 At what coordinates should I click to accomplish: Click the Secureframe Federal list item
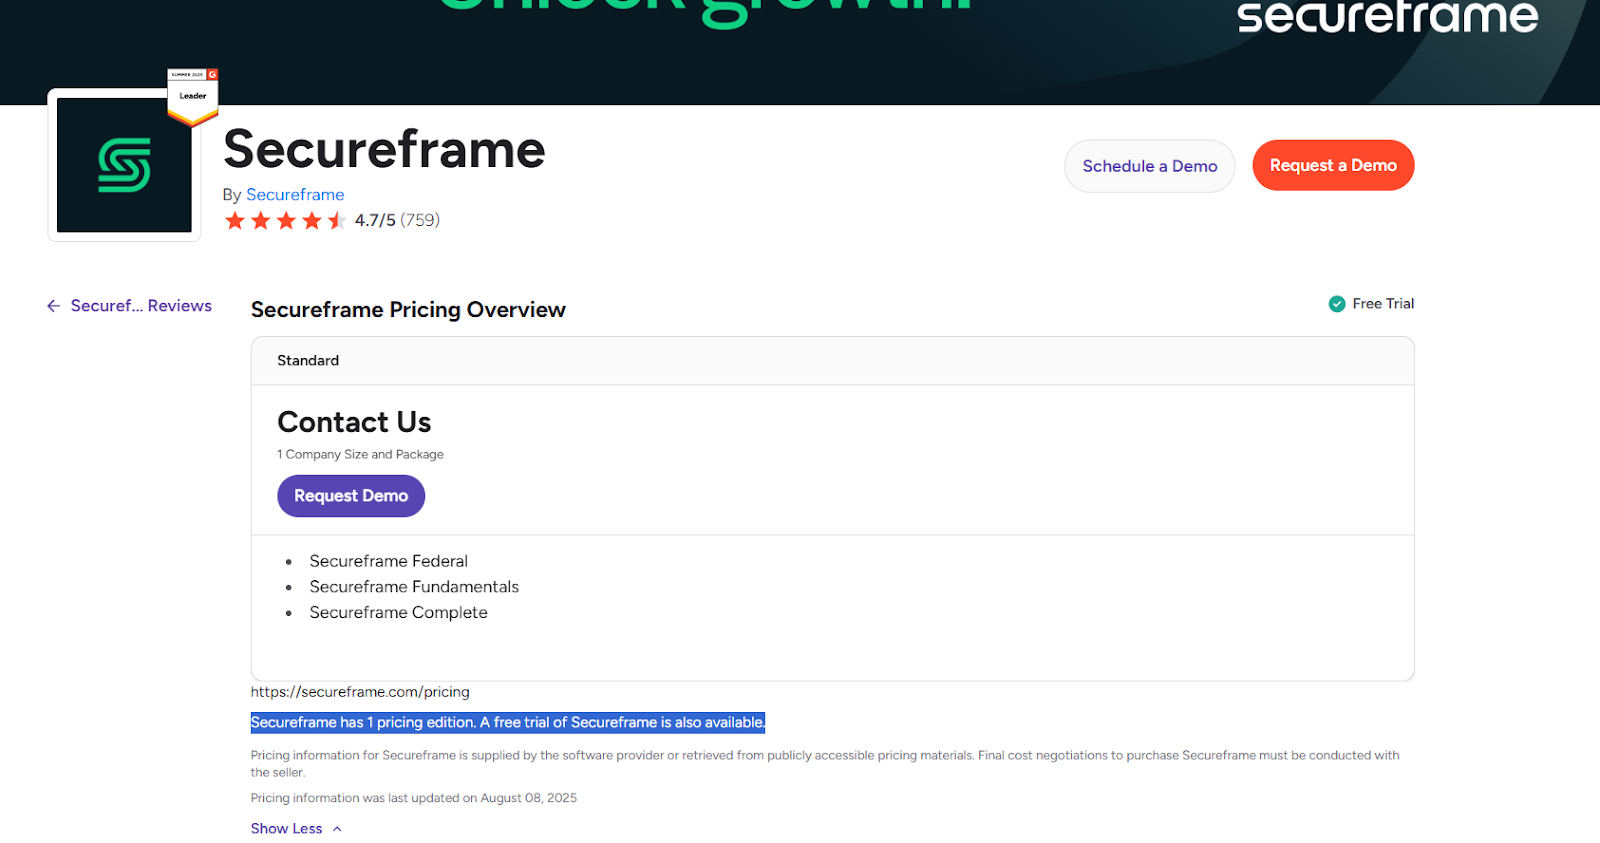tap(388, 561)
